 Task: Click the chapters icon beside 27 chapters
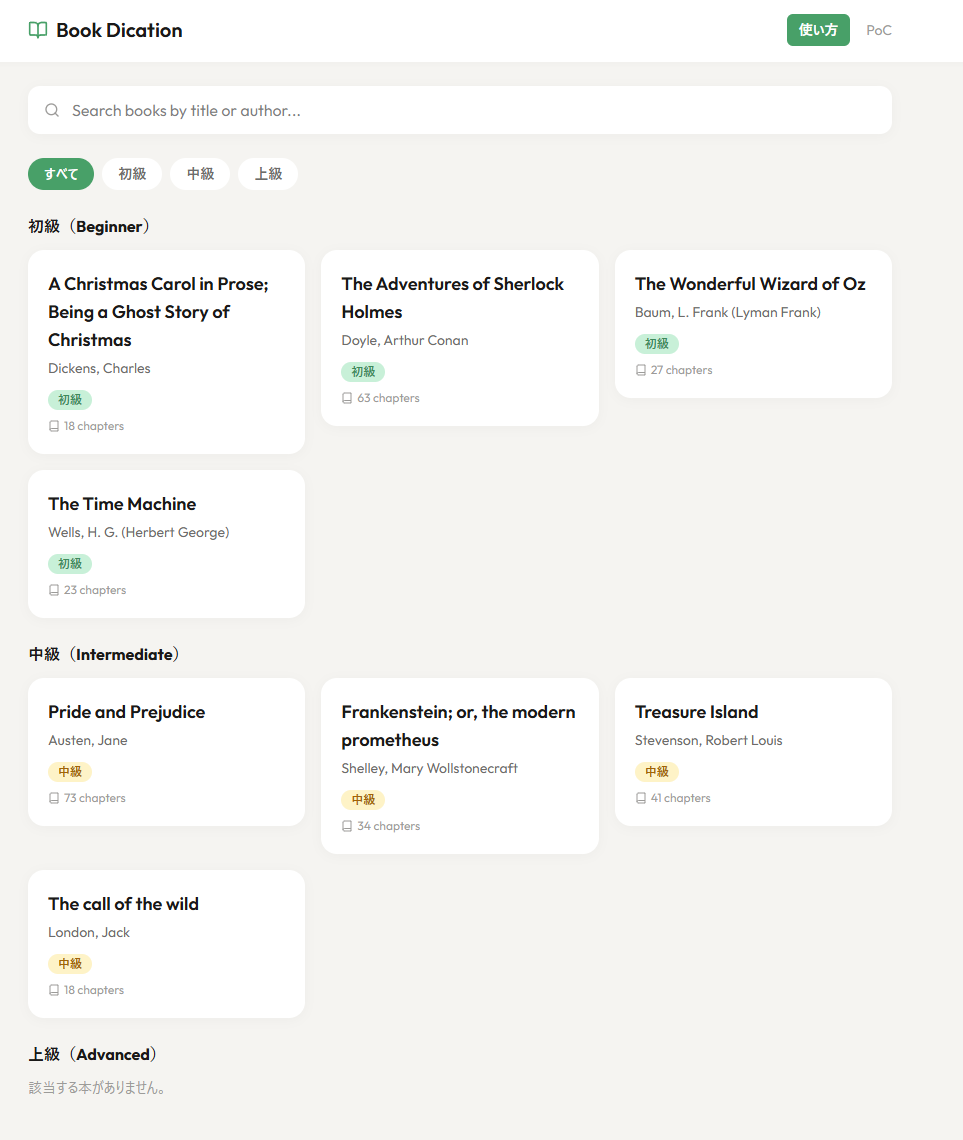641,370
